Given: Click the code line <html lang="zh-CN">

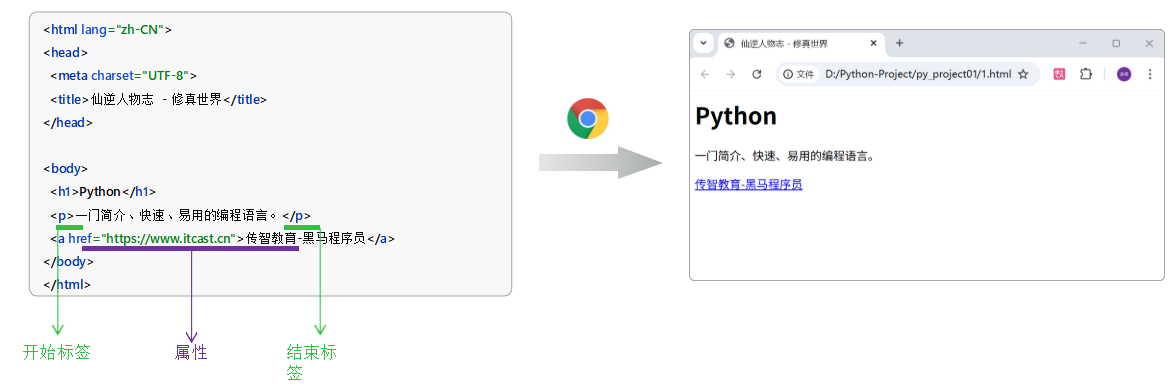Looking at the screenshot, I should (x=108, y=30).
